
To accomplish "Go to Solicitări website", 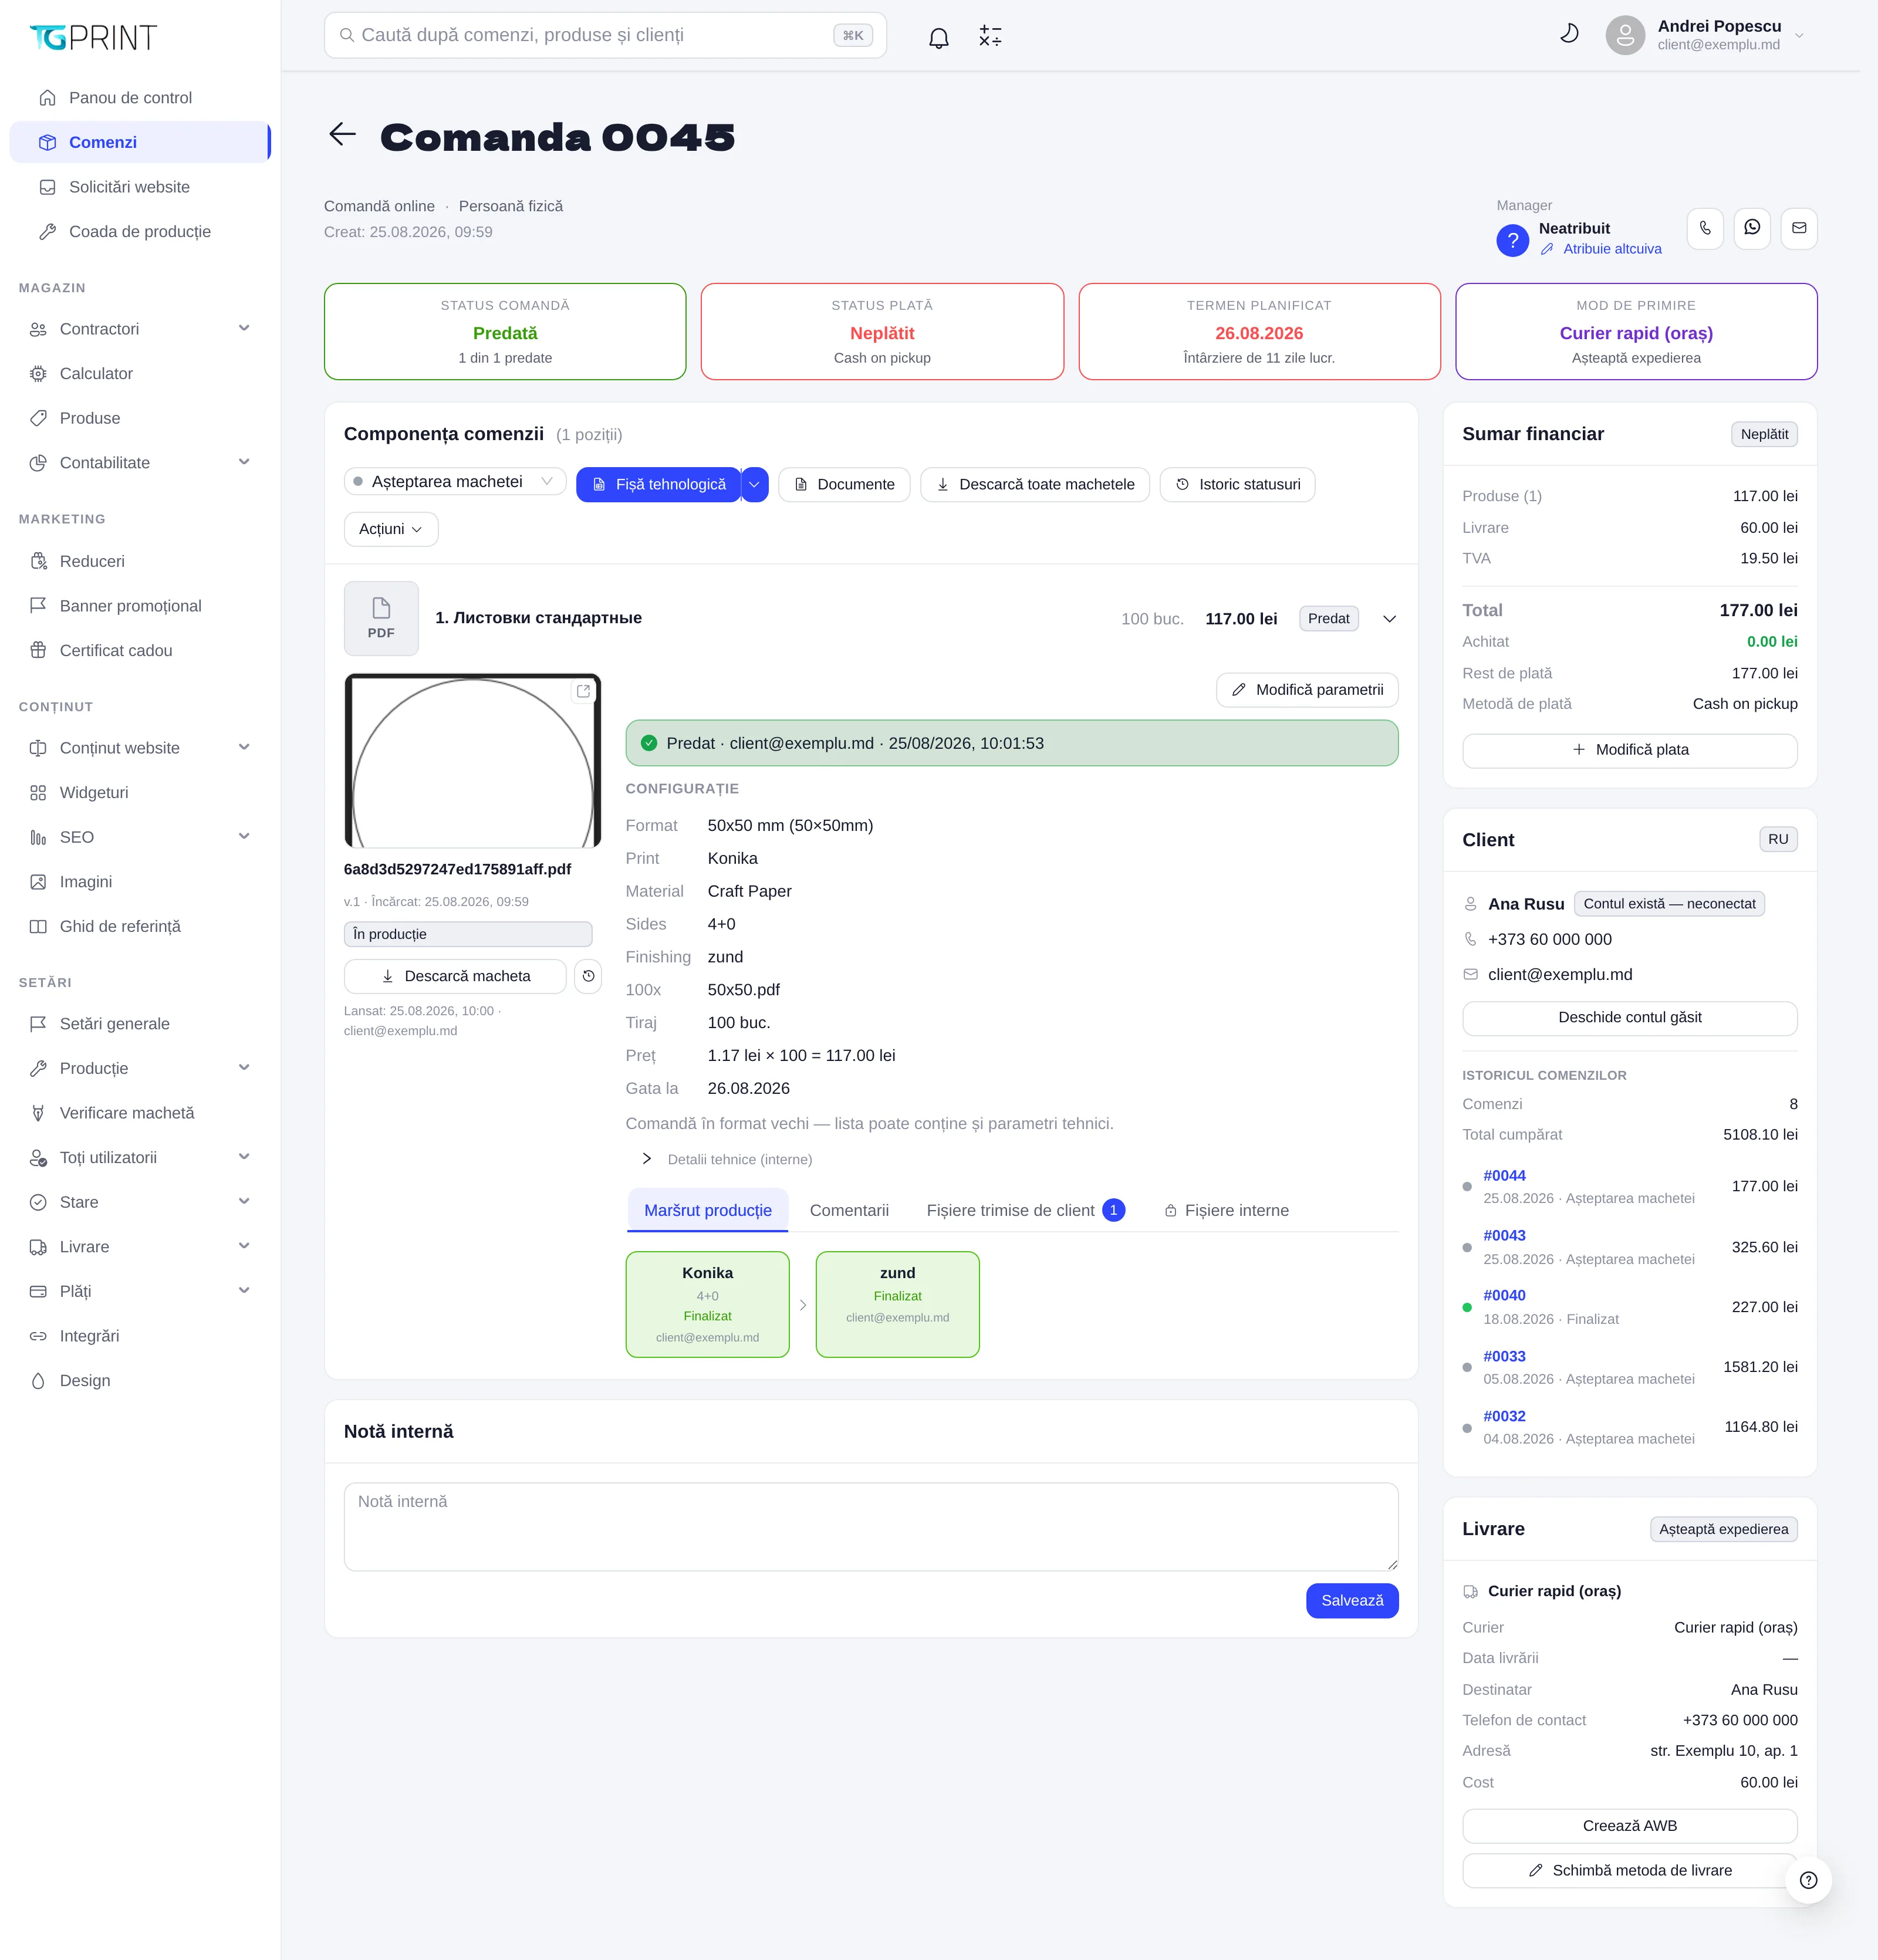I will tap(140, 187).
